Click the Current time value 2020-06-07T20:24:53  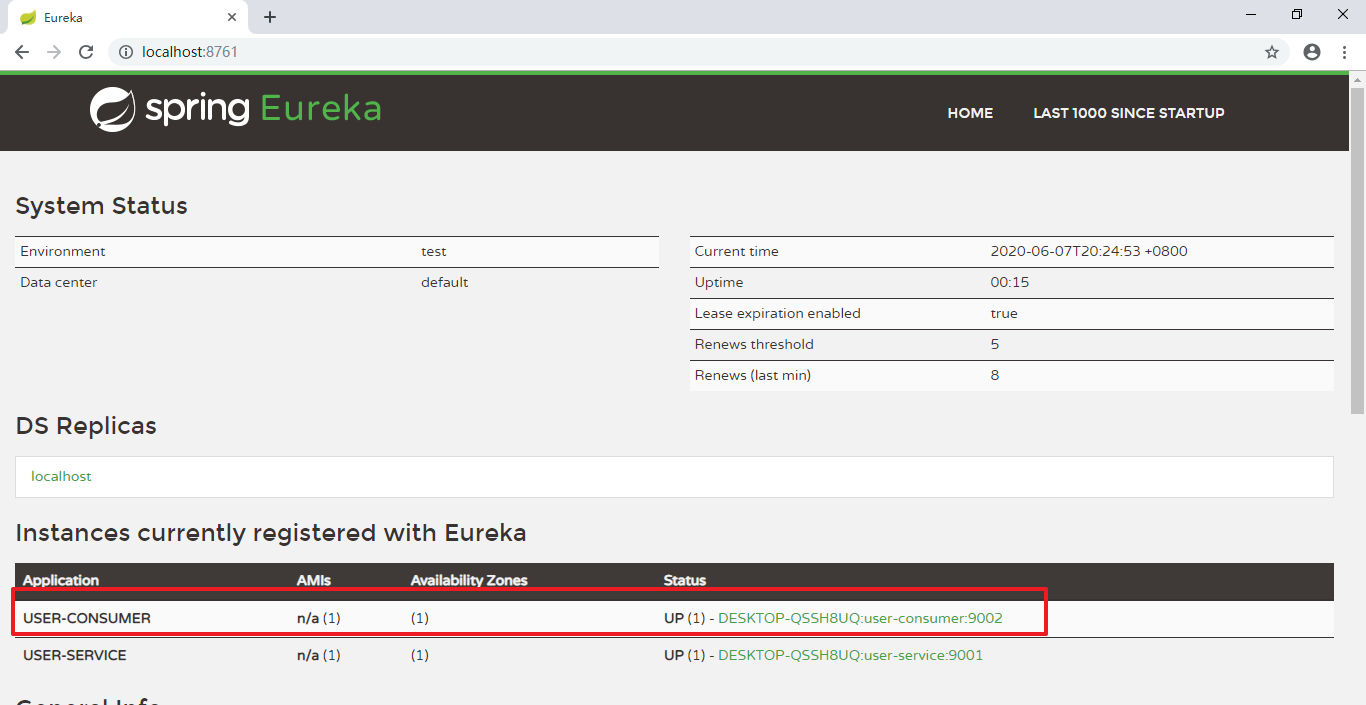(x=1089, y=251)
